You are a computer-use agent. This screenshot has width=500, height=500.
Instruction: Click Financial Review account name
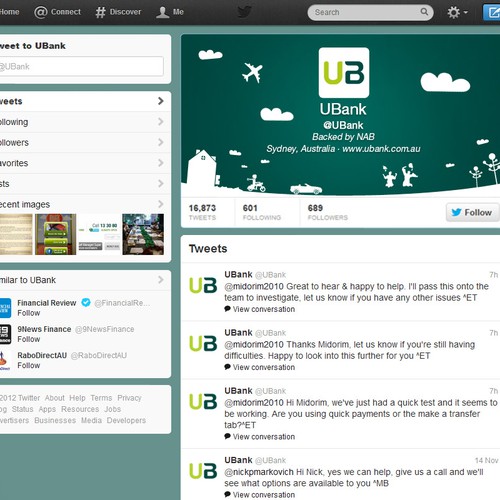[47, 303]
